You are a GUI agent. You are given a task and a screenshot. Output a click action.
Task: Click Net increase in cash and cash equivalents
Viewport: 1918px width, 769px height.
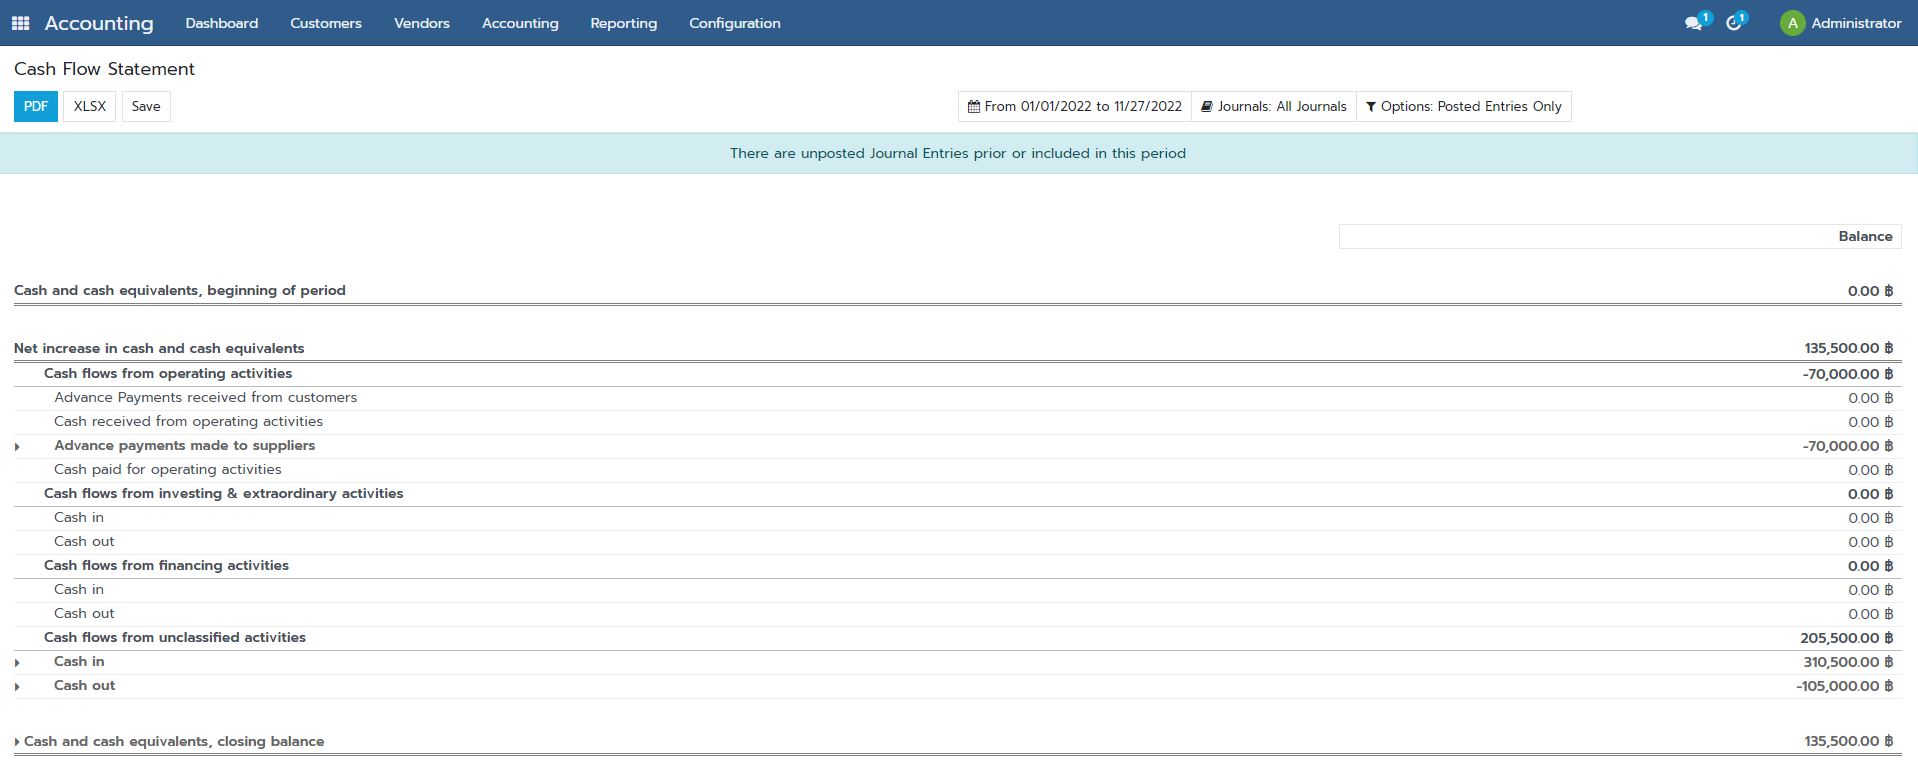pyautogui.click(x=159, y=348)
